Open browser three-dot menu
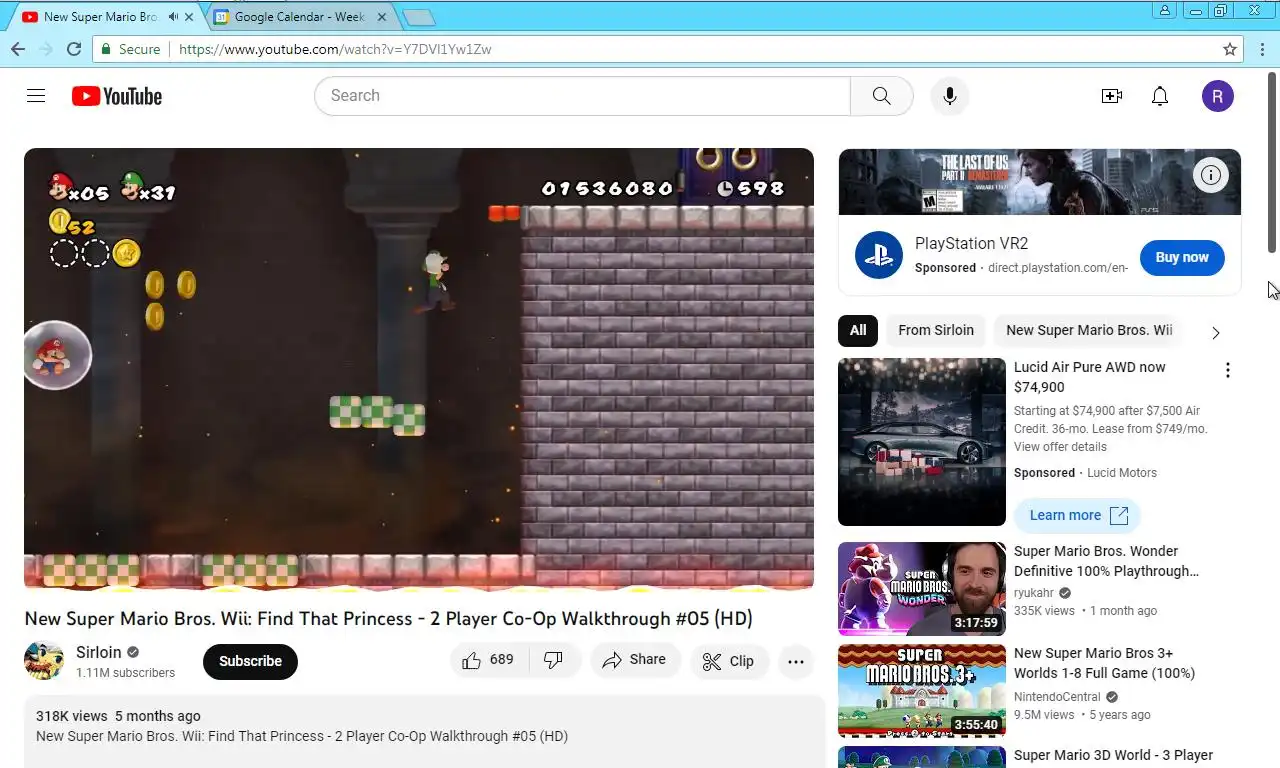The image size is (1280, 768). tap(1261, 49)
